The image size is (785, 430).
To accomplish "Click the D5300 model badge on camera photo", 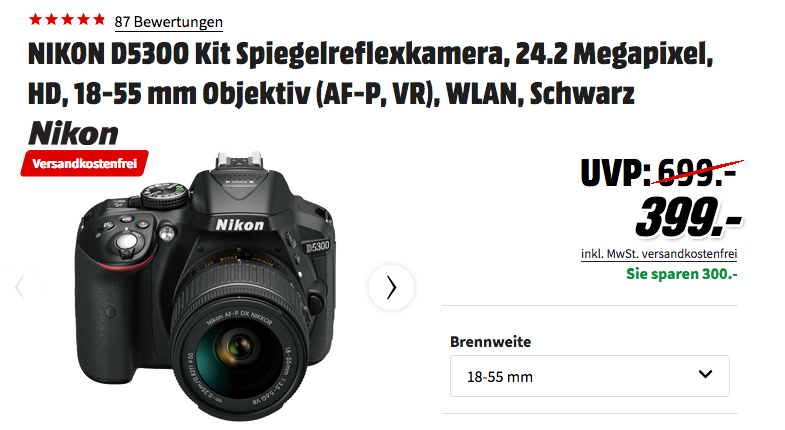I will [318, 246].
